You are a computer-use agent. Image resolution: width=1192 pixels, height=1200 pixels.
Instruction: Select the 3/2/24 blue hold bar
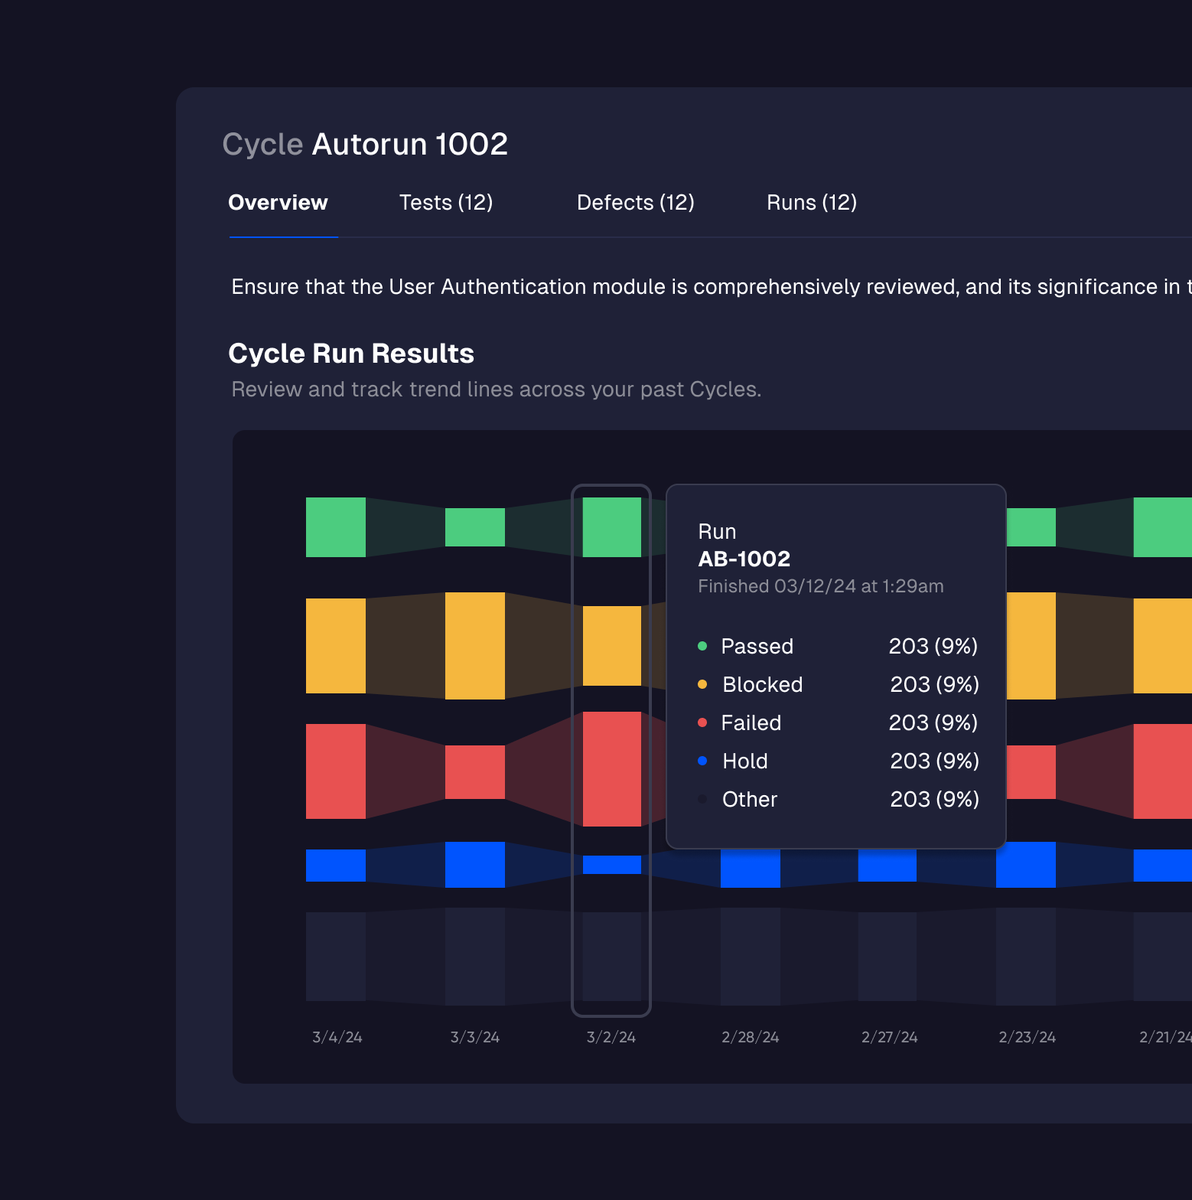pyautogui.click(x=612, y=865)
